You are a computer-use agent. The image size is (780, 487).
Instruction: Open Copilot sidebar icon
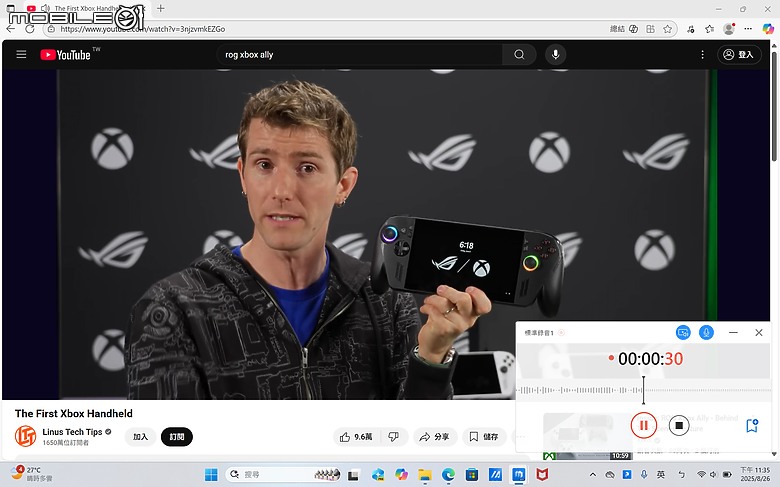tap(768, 29)
